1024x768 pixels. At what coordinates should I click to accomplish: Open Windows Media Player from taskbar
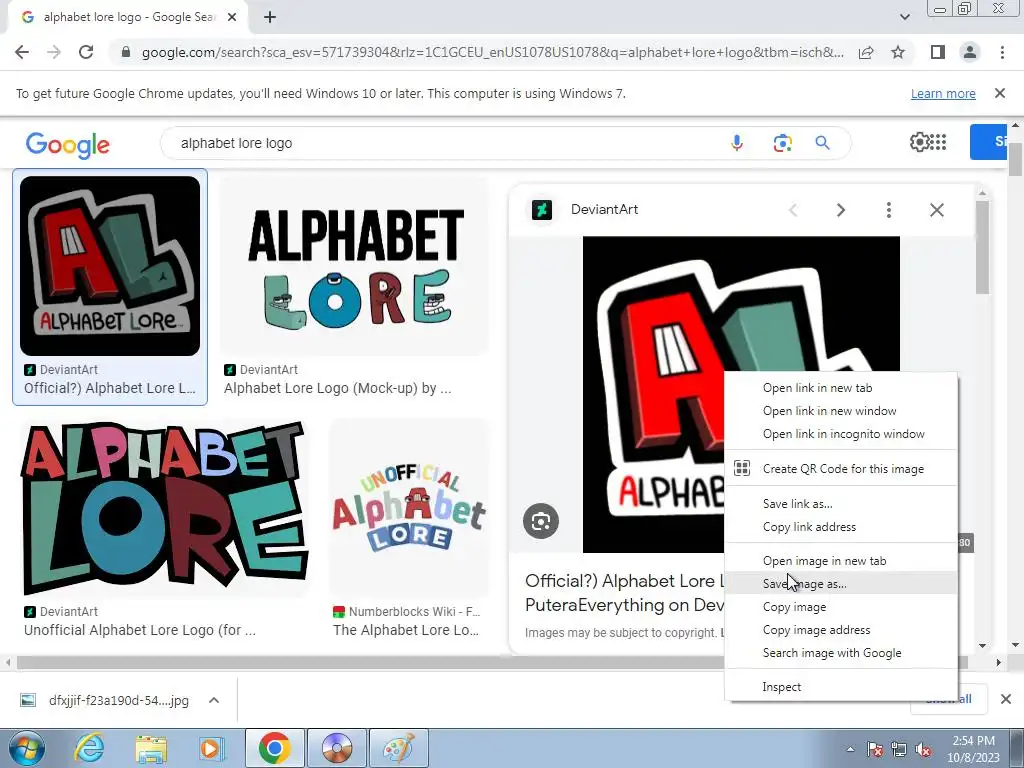212,748
